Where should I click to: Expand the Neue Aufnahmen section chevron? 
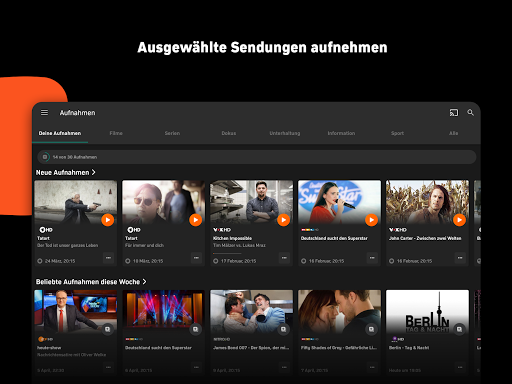(x=94, y=172)
